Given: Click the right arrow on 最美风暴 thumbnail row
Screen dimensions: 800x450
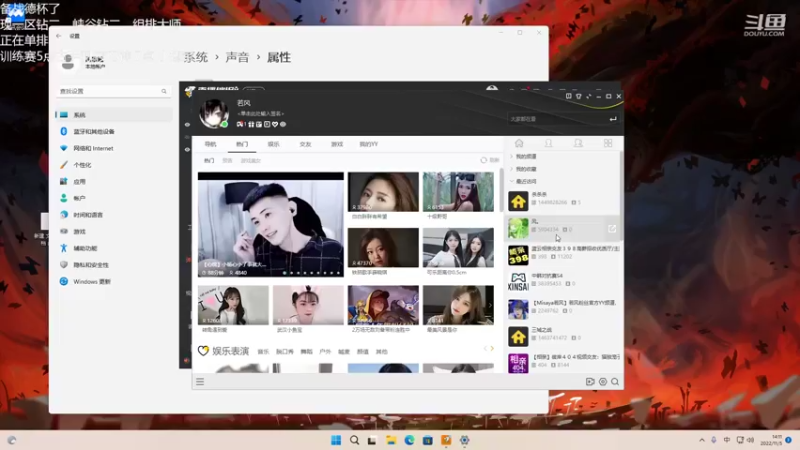Looking at the screenshot, I should [x=490, y=305].
